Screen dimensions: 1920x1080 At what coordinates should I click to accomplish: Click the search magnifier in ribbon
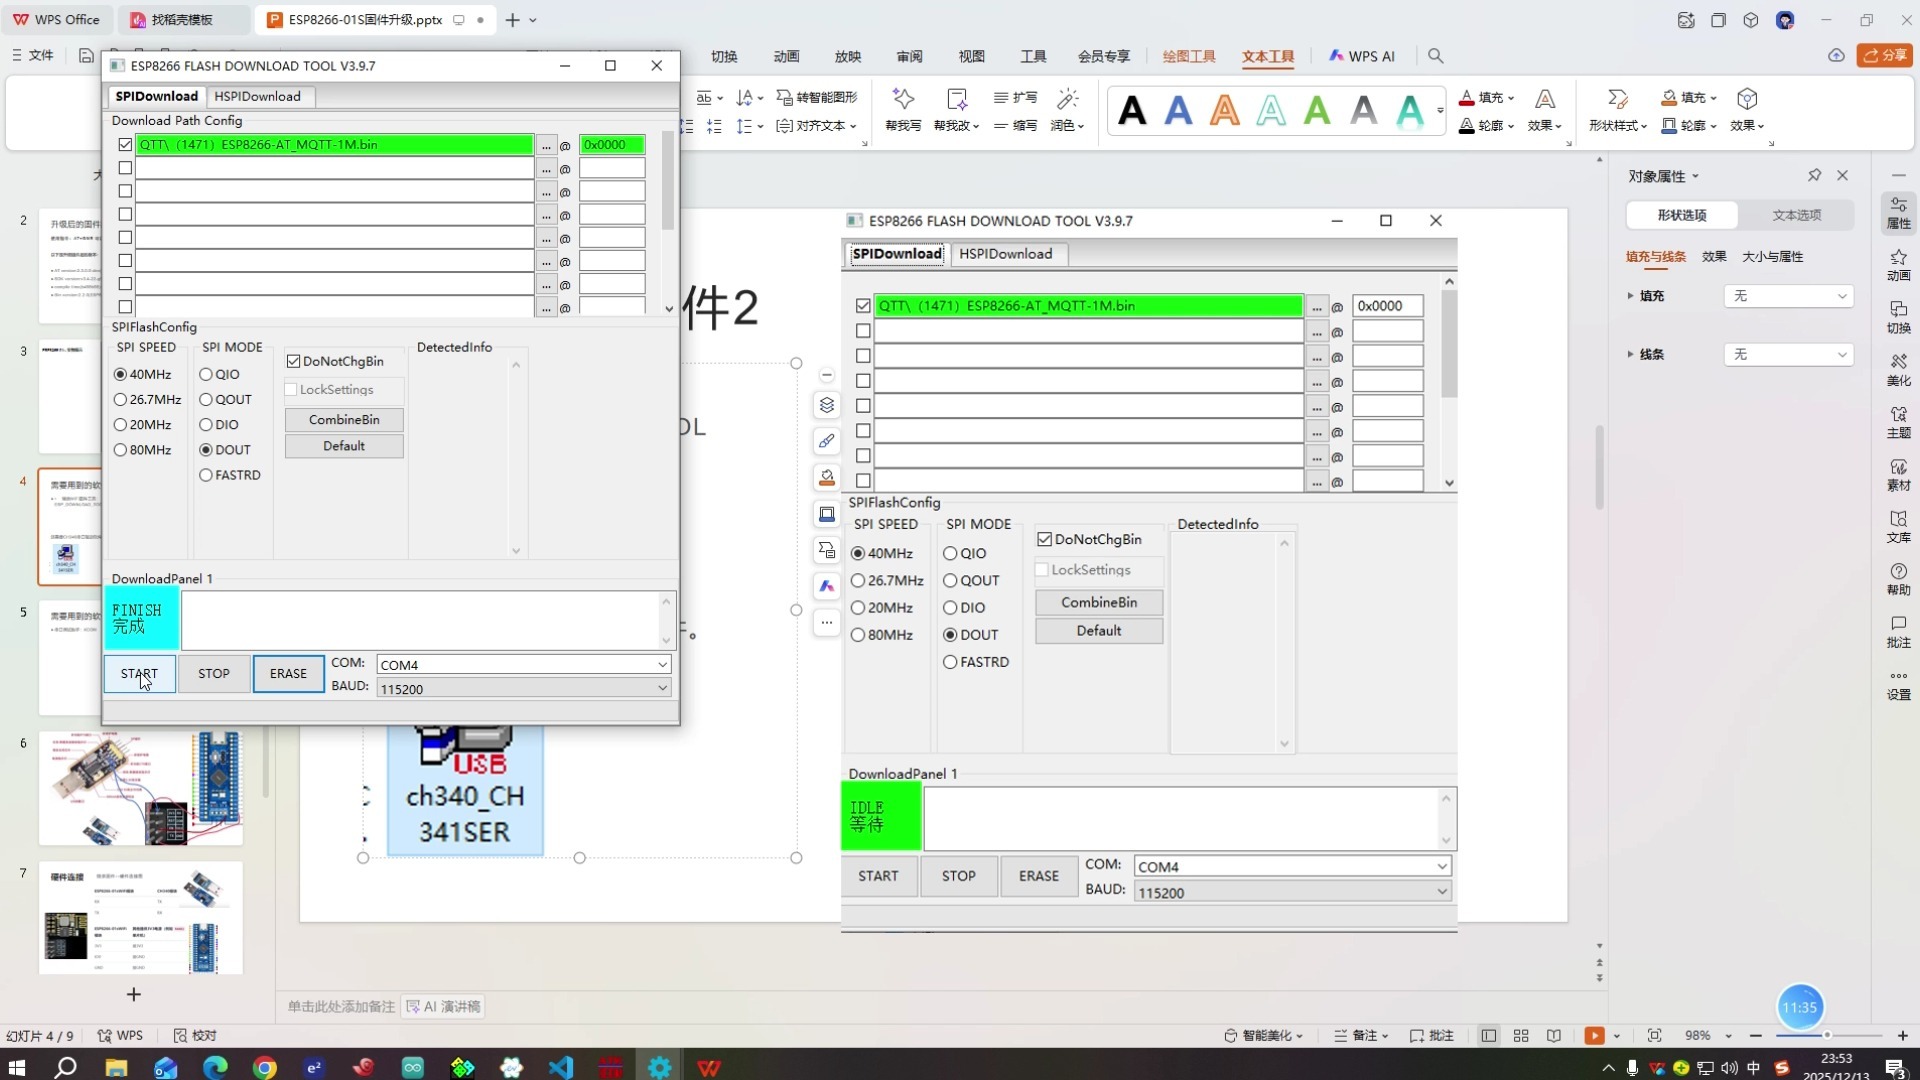coord(1435,56)
